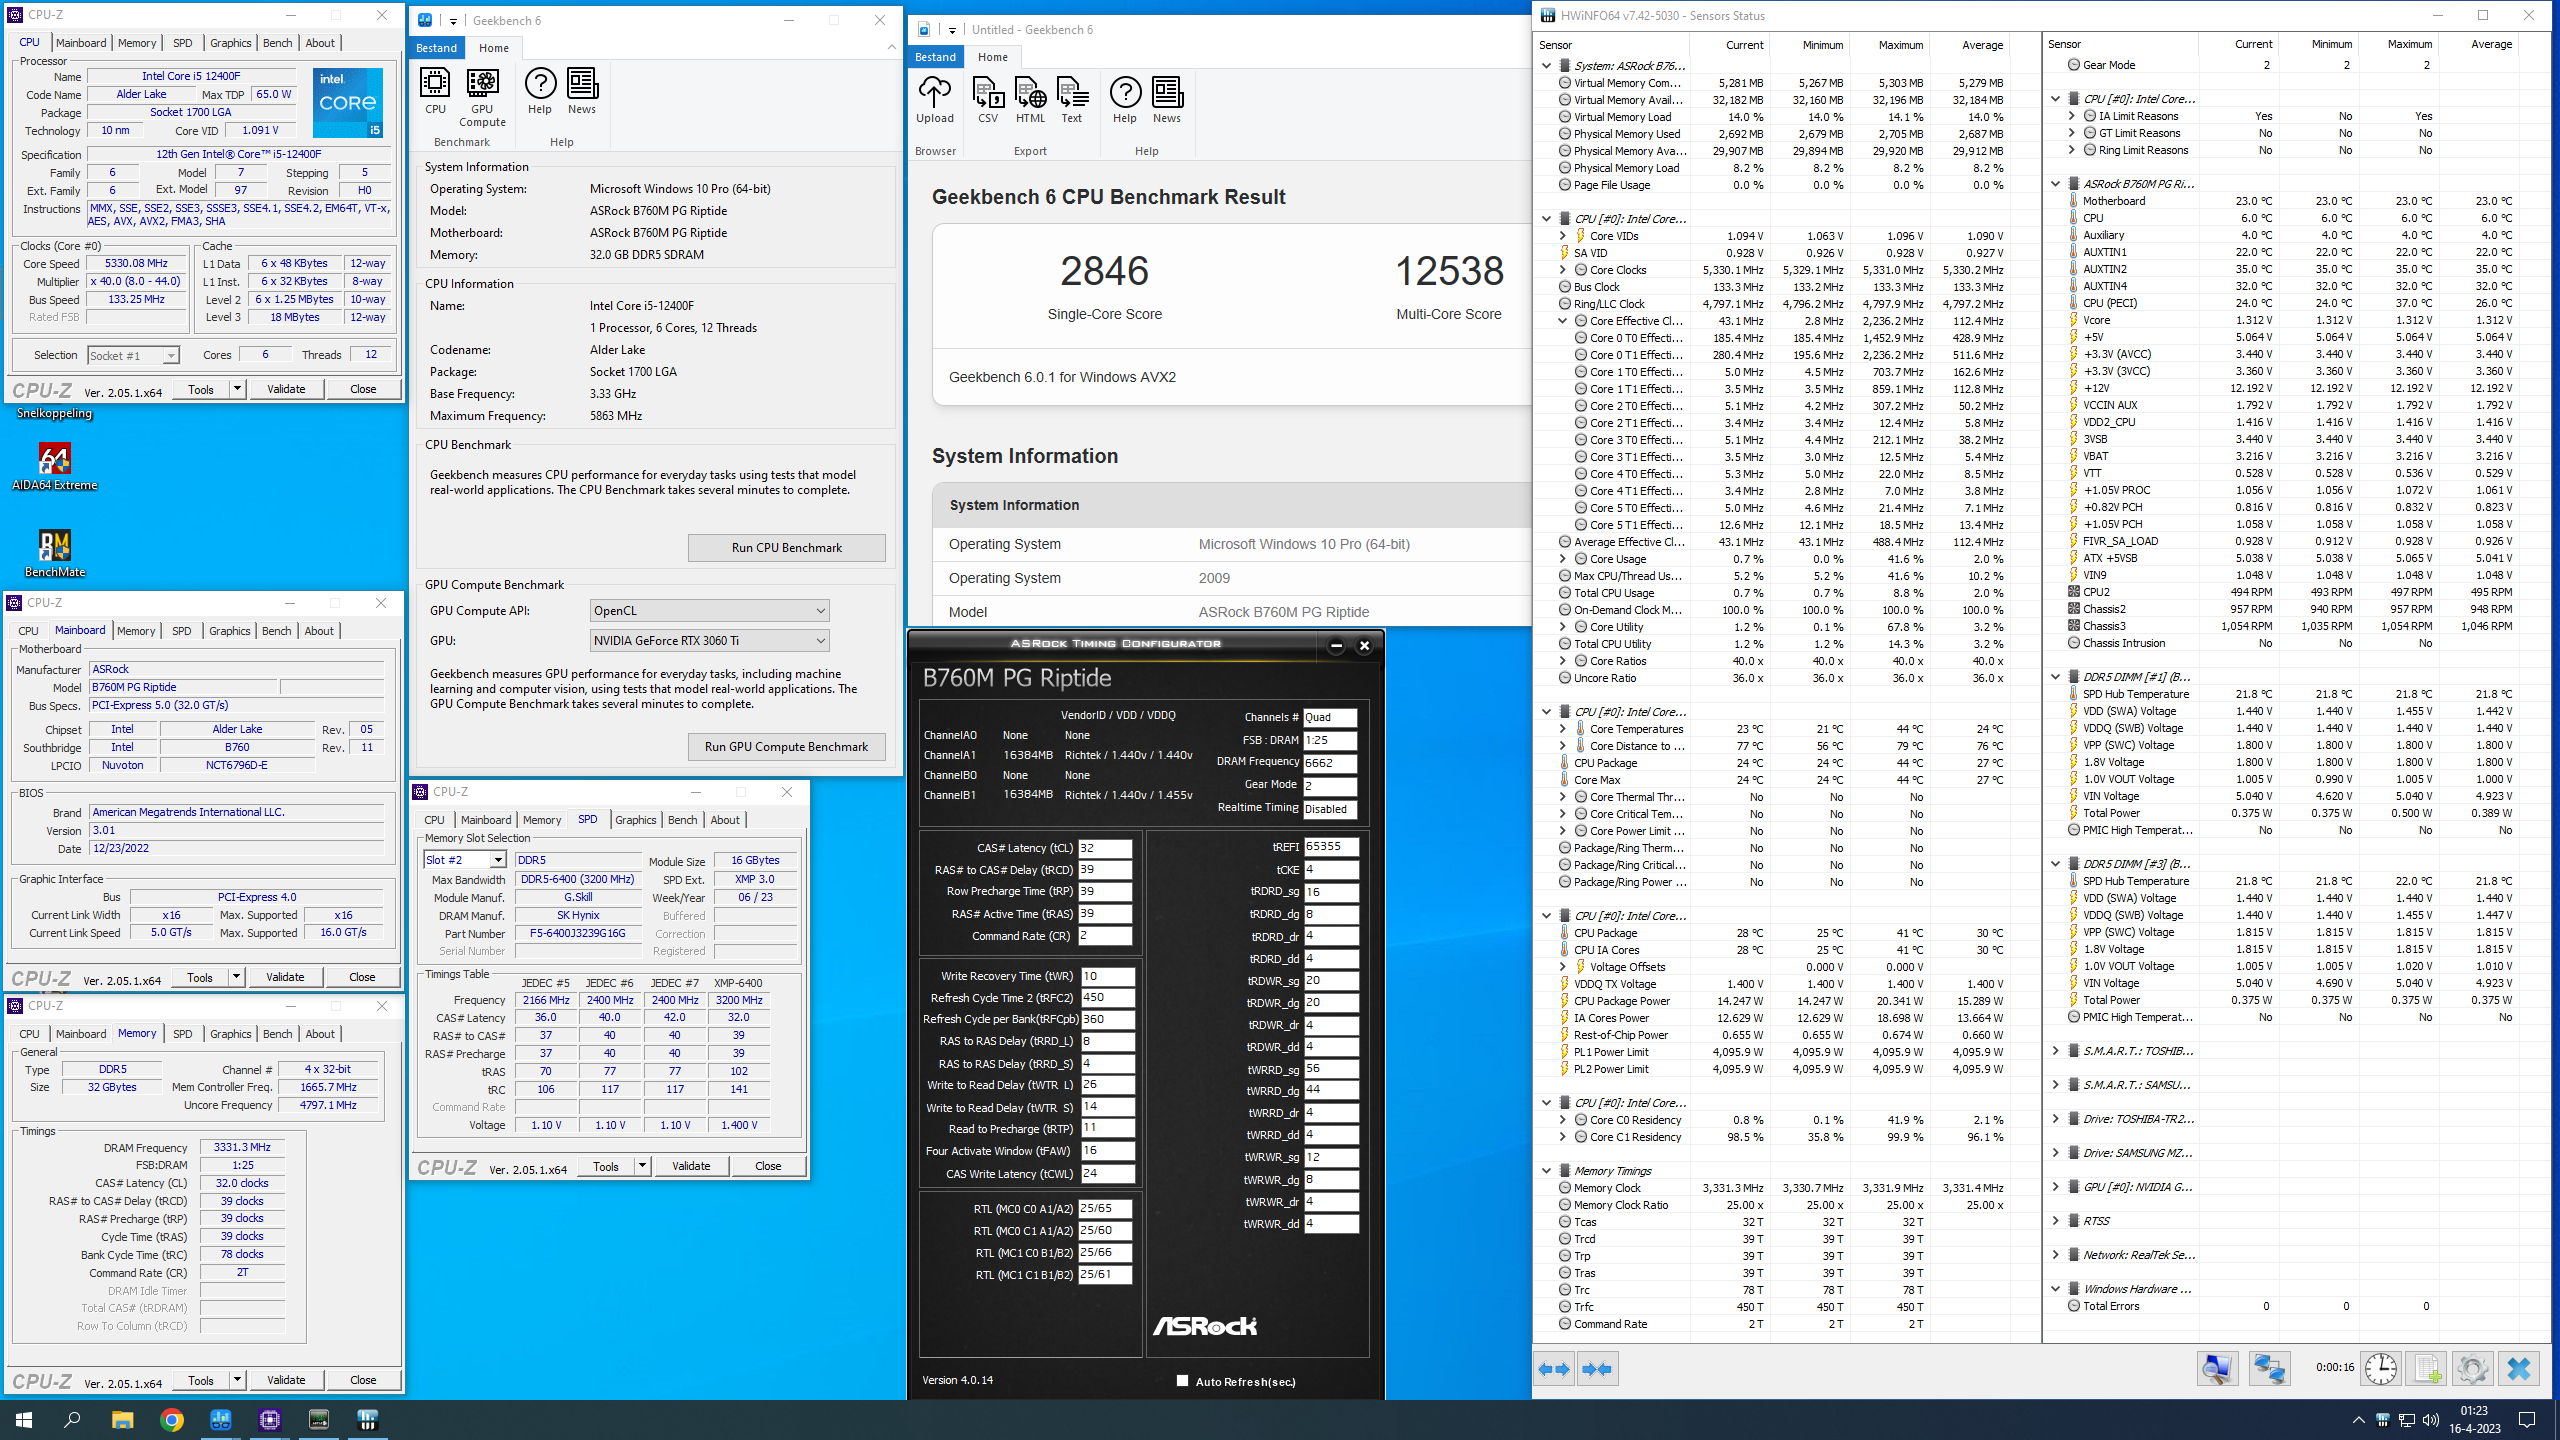2560x1440 pixels.
Task: Click Close in SPD CPU-Z window
Action: pyautogui.click(x=768, y=1166)
